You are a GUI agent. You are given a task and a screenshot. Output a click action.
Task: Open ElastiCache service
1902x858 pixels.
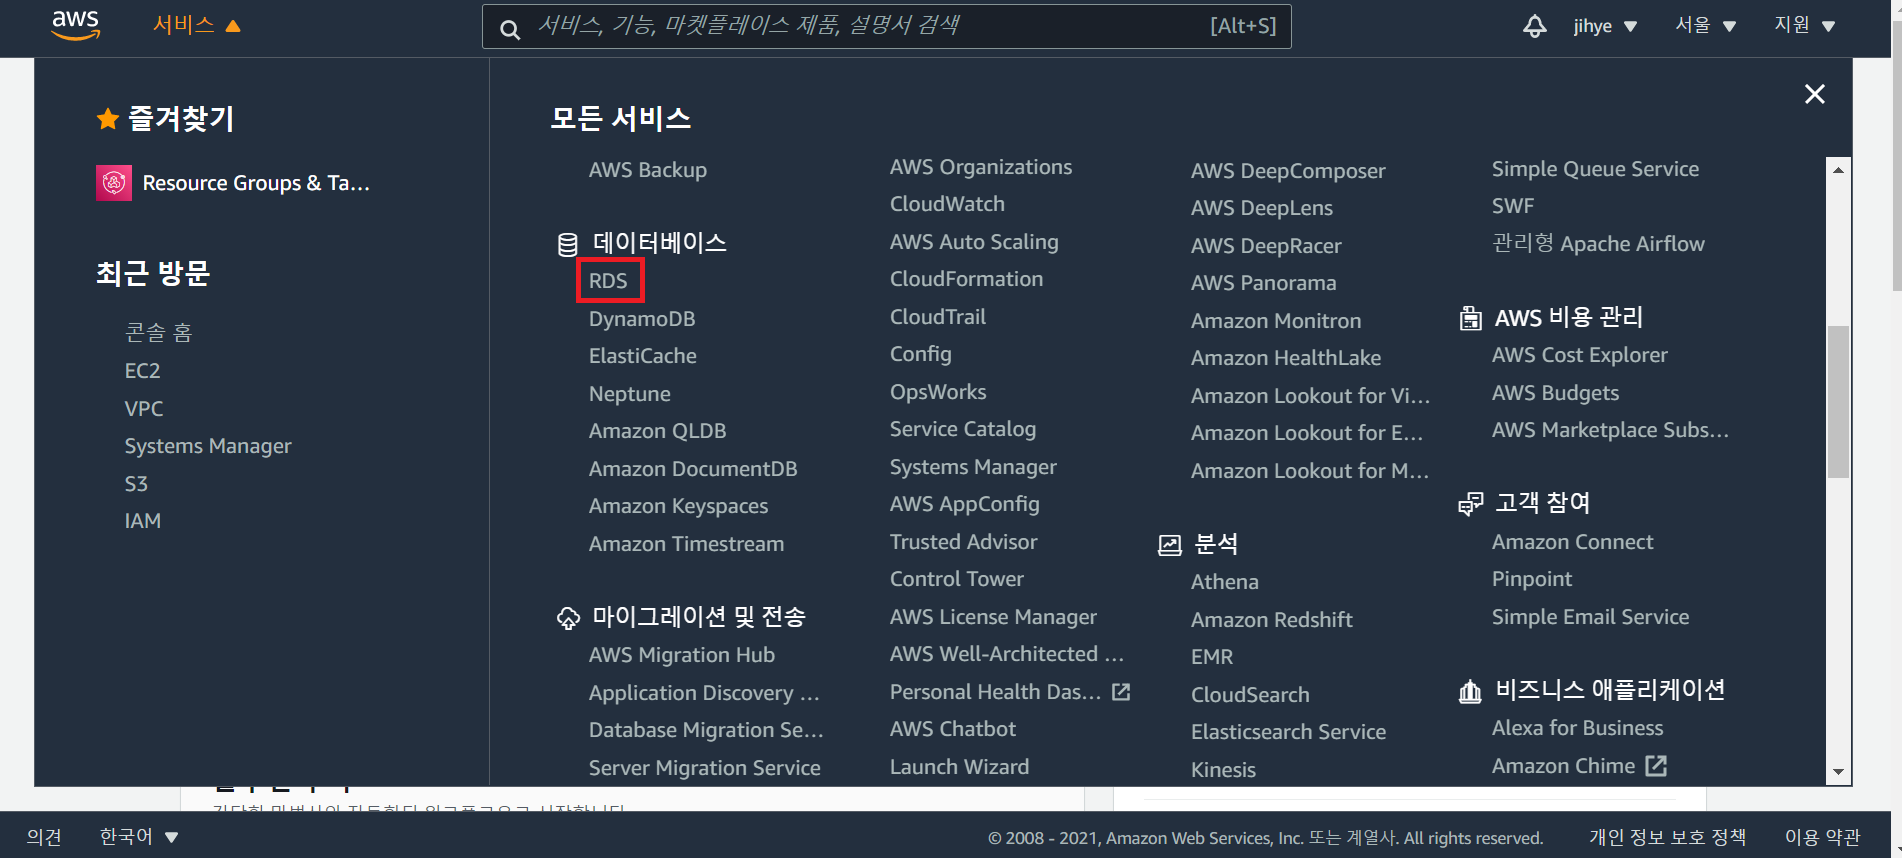643,356
